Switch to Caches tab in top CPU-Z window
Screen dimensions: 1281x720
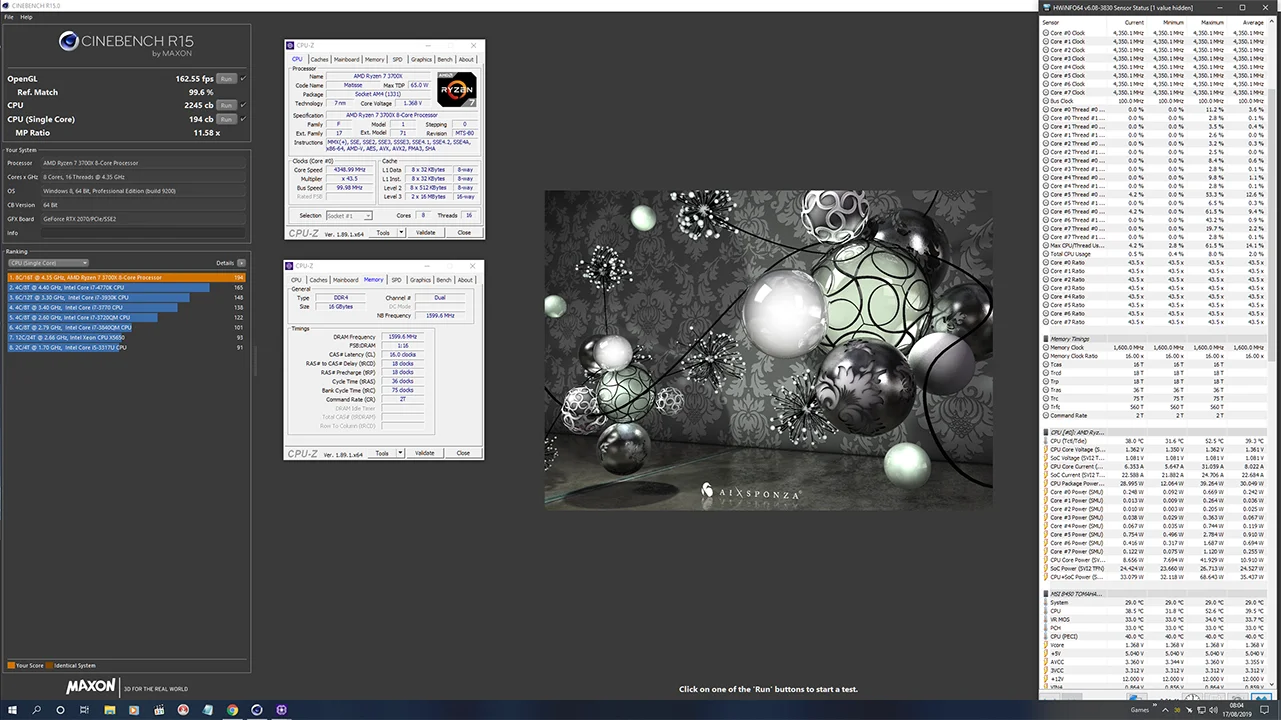319,59
